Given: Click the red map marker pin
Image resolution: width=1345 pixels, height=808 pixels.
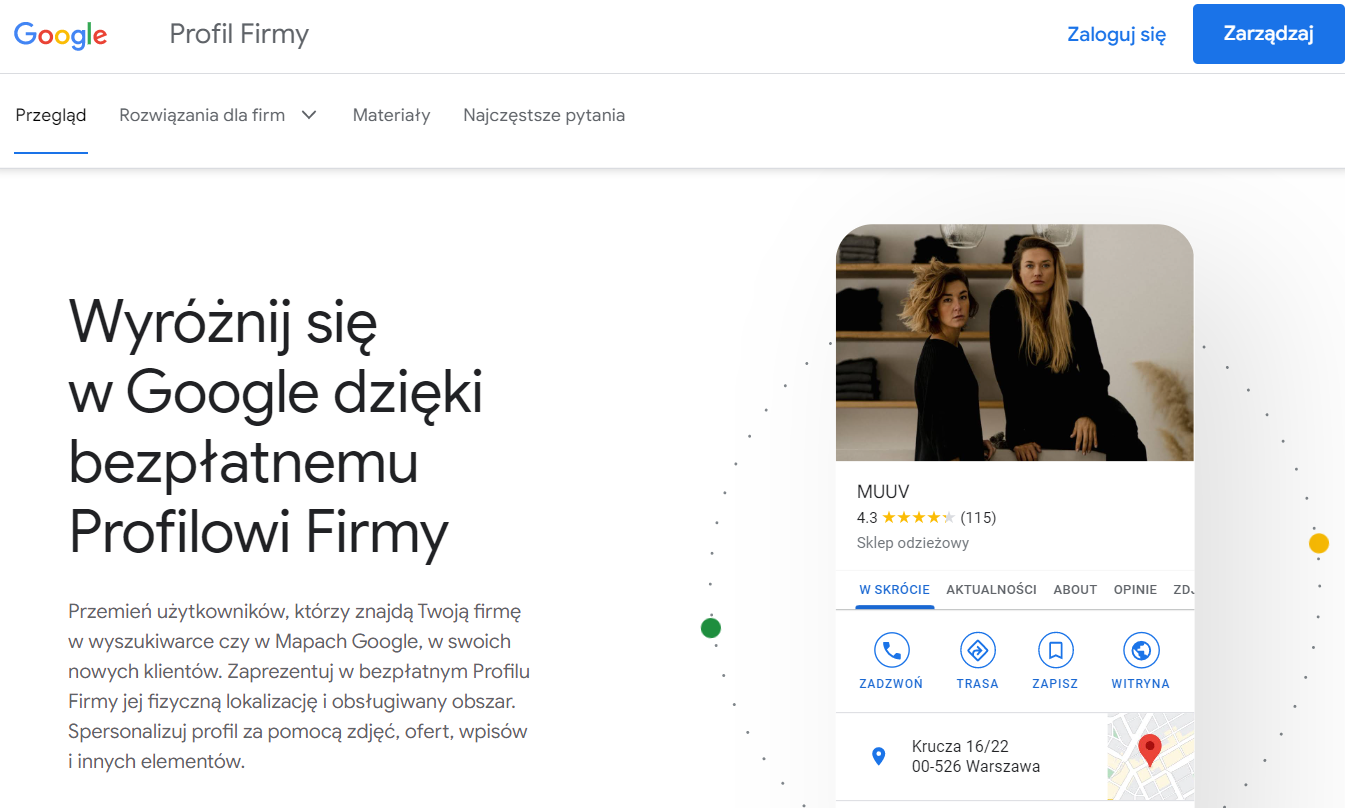Looking at the screenshot, I should tap(1150, 749).
